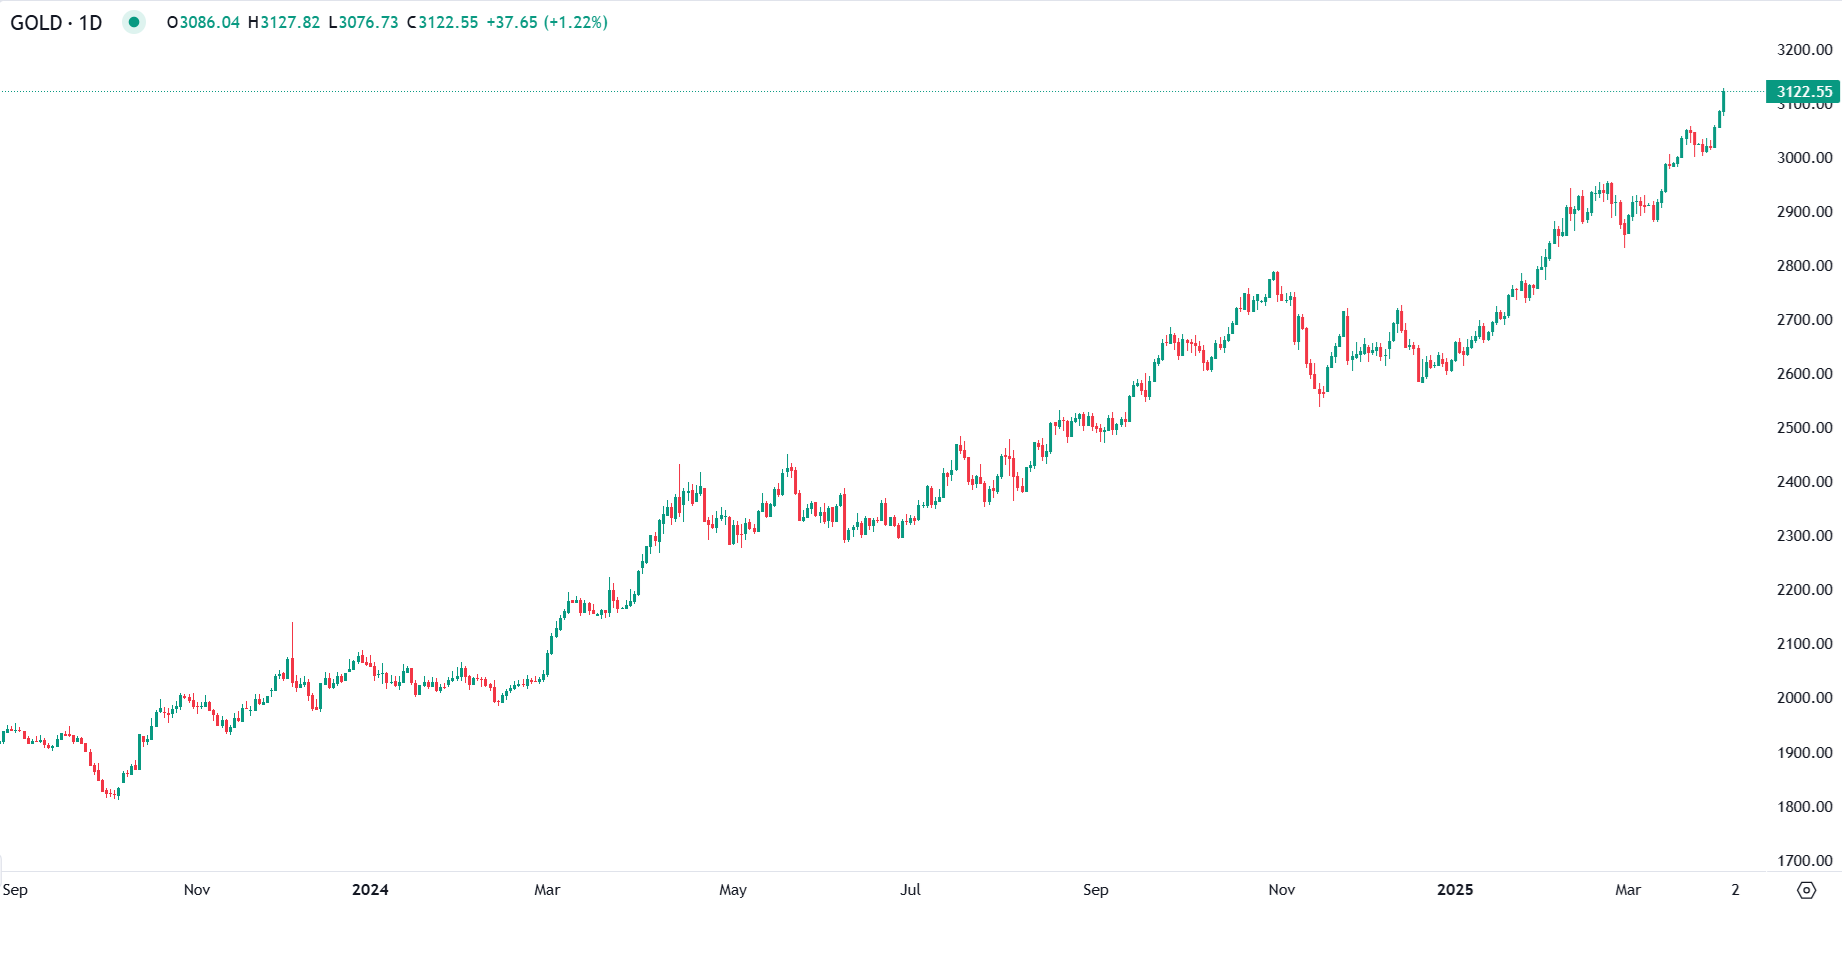Screen dimensions: 1842x962
Task: Click the 3200.00 price scale label
Action: click(1804, 50)
